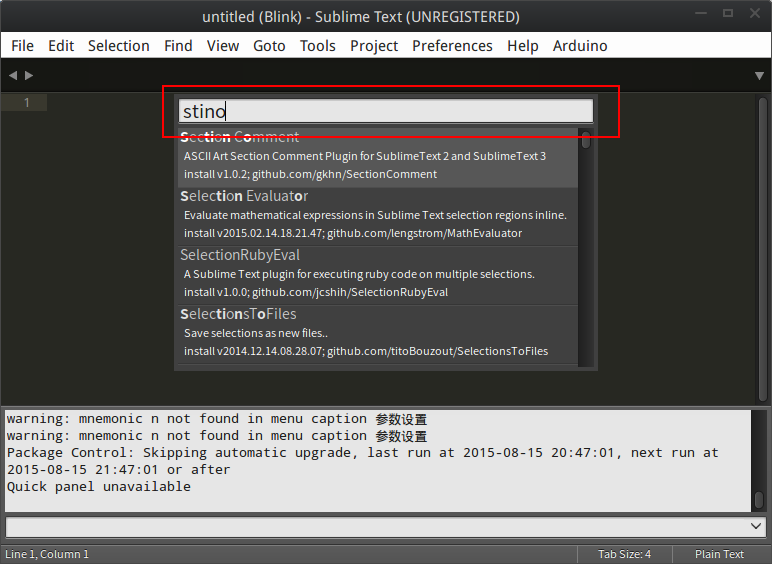Viewport: 772px width, 564px height.
Task: Open the Find menu
Action: tap(178, 46)
